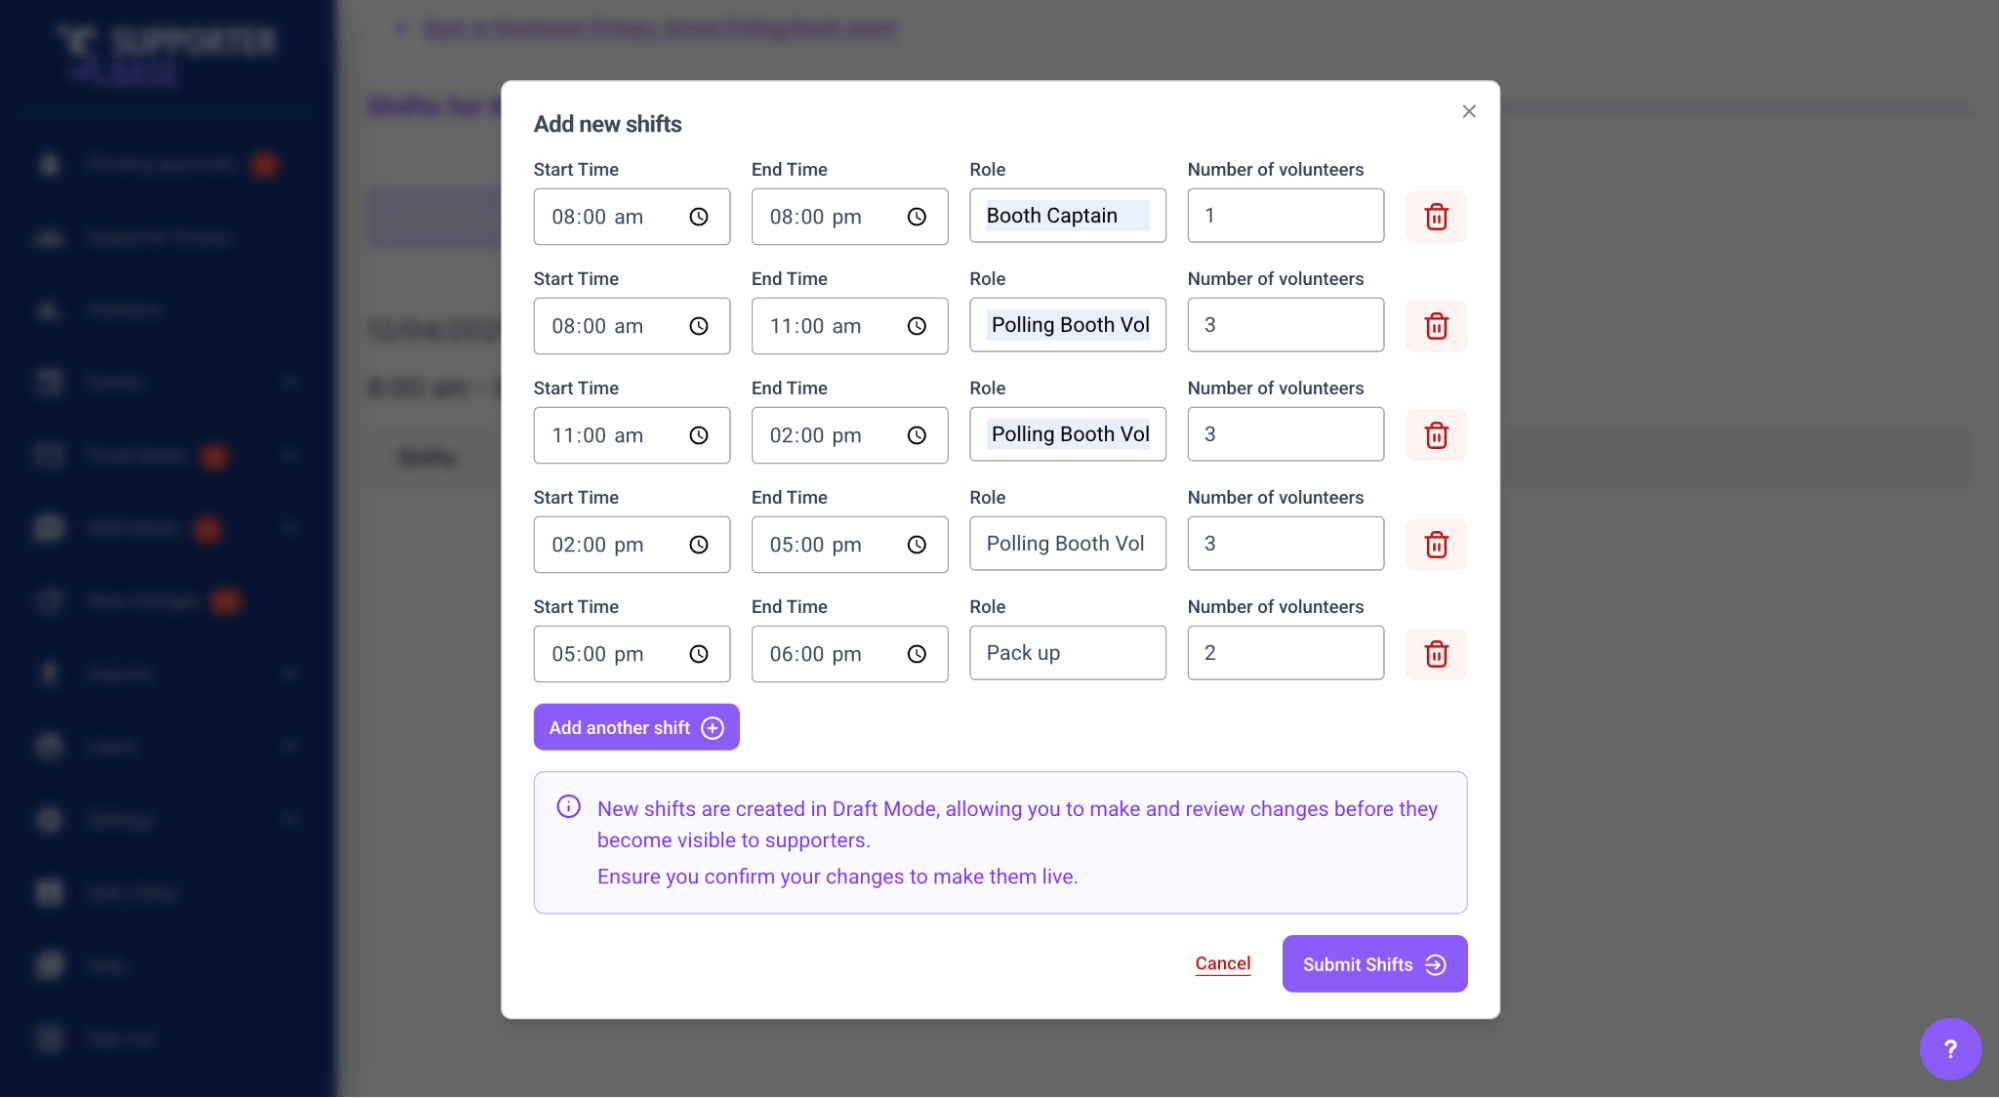This screenshot has height=1098, width=1999.
Task: Open the purple help question mark button
Action: (x=1949, y=1048)
